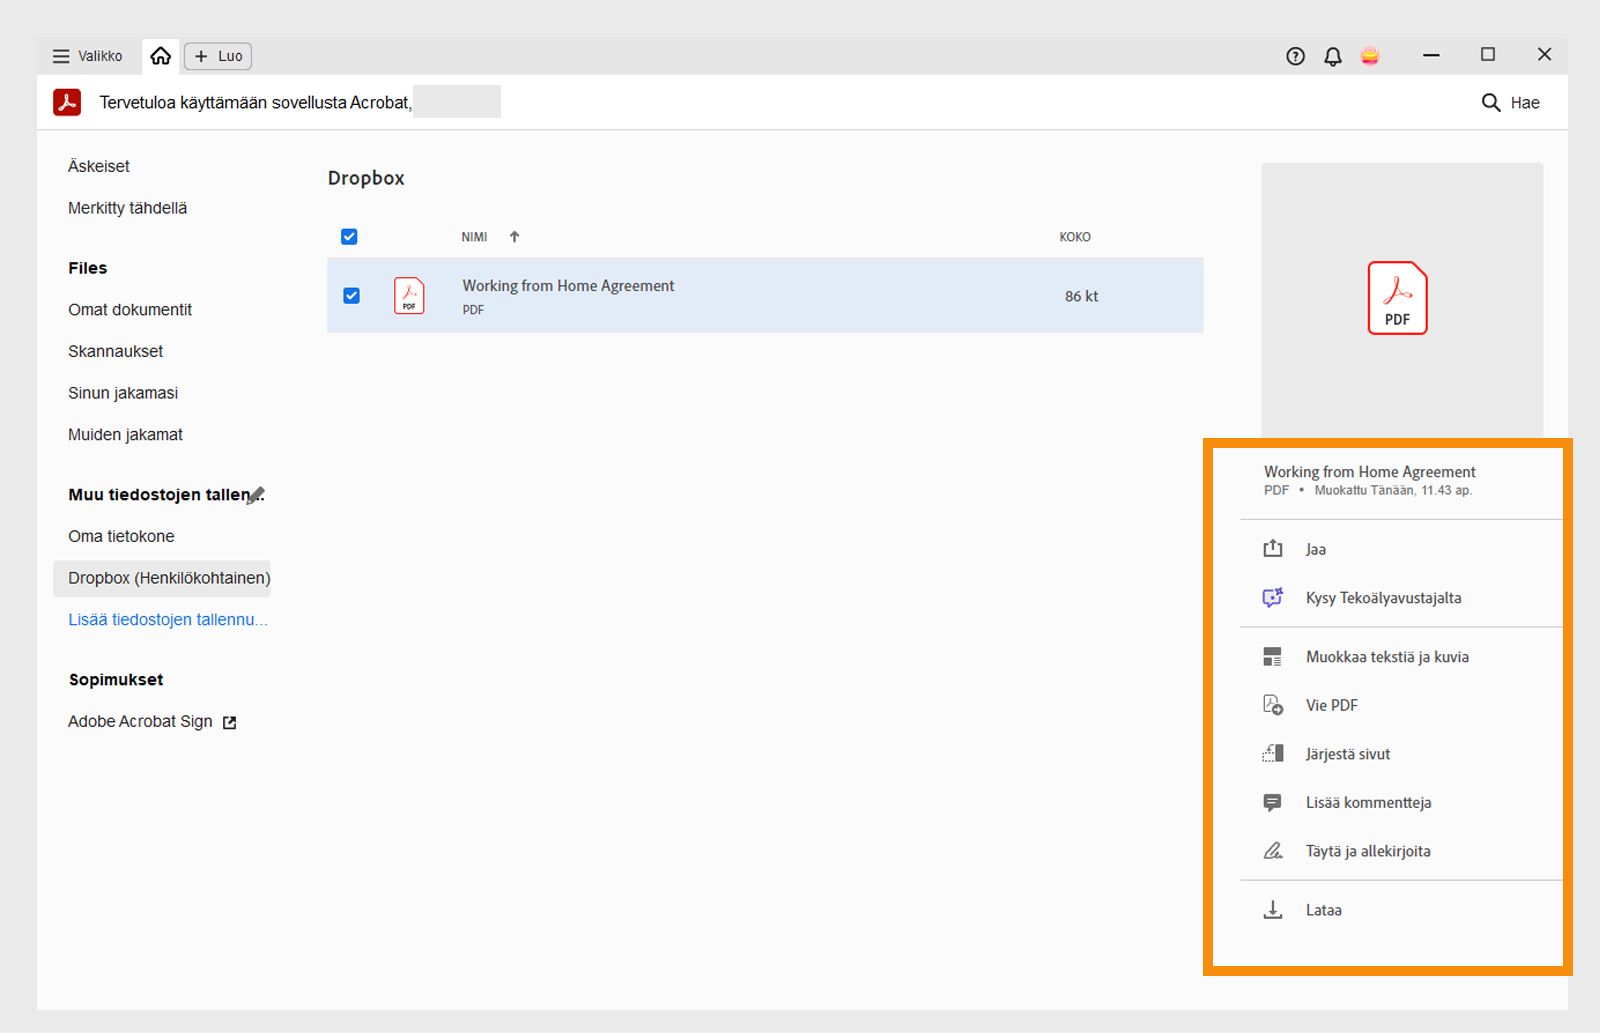Select Oma tietokone in the sidebar
Screen dimensions: 1600x1033
[x=121, y=536]
